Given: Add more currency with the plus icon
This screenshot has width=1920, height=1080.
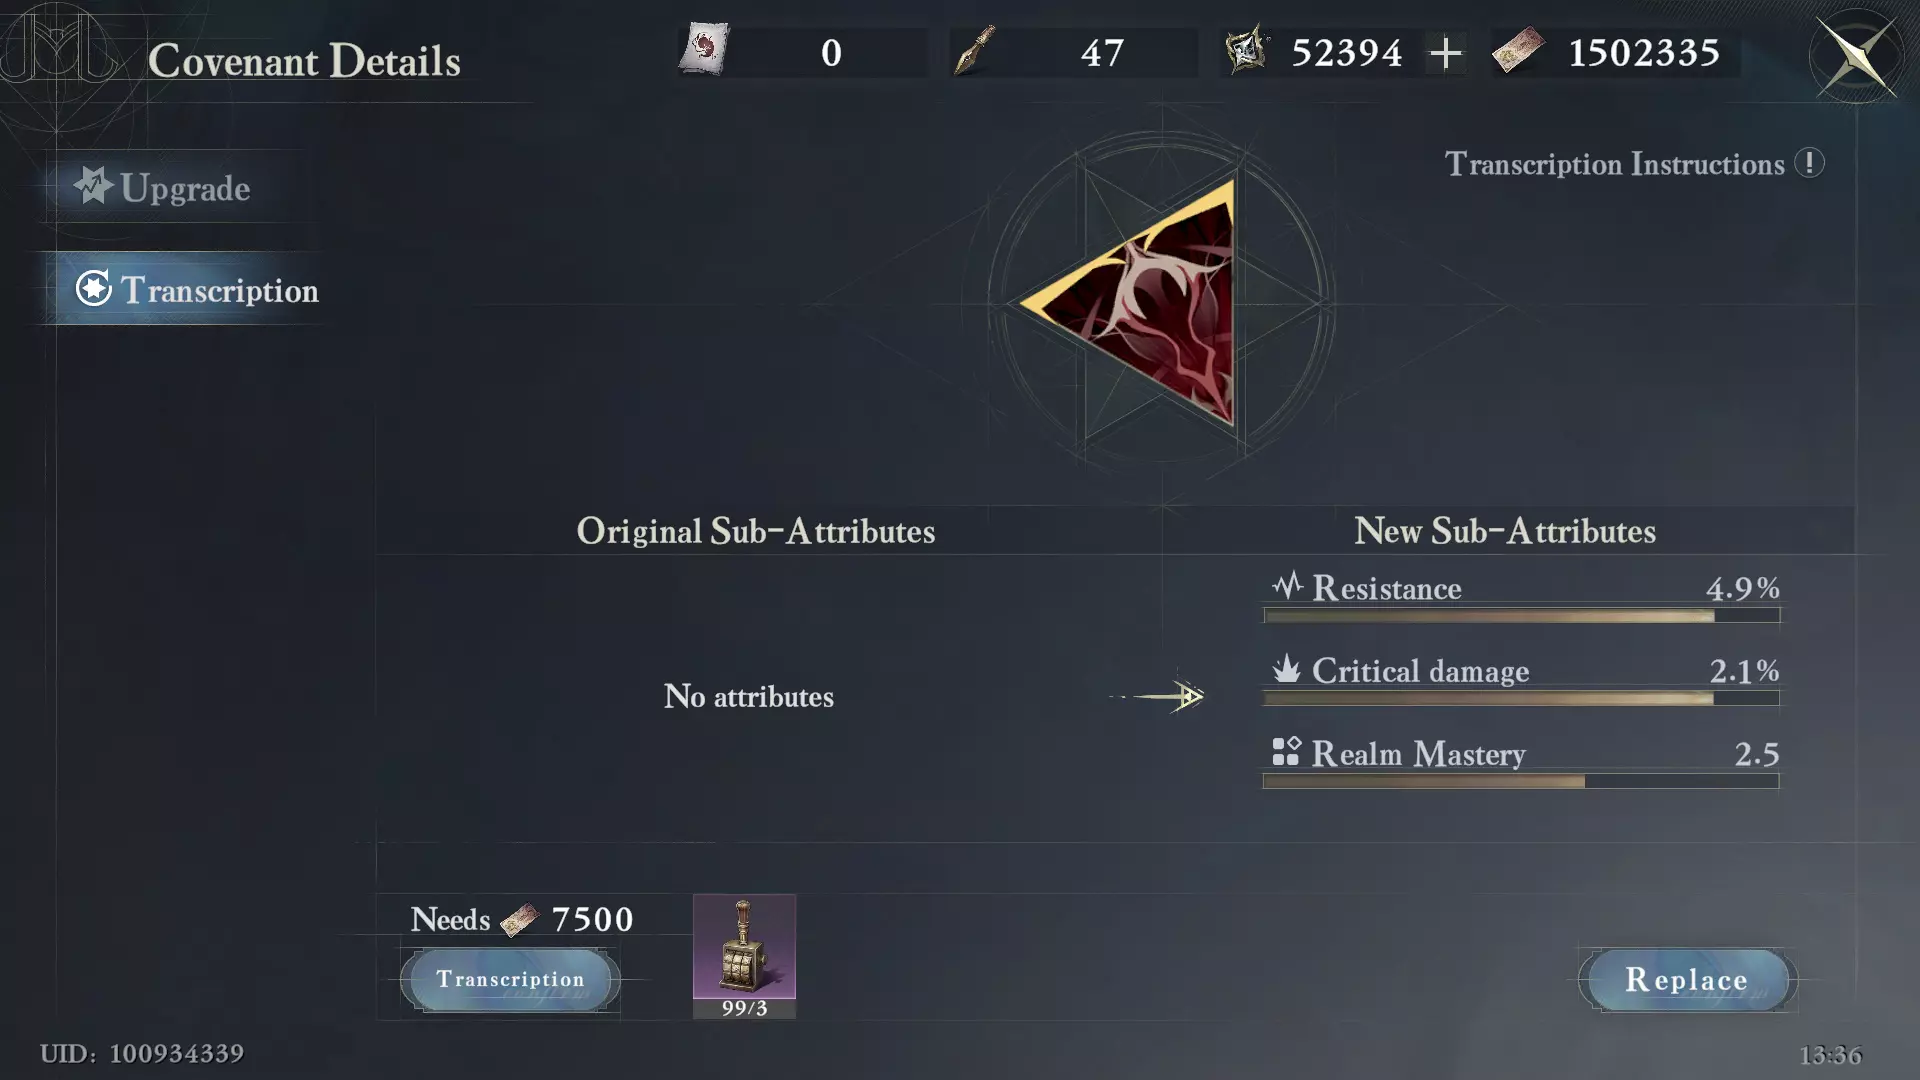Looking at the screenshot, I should 1445,53.
